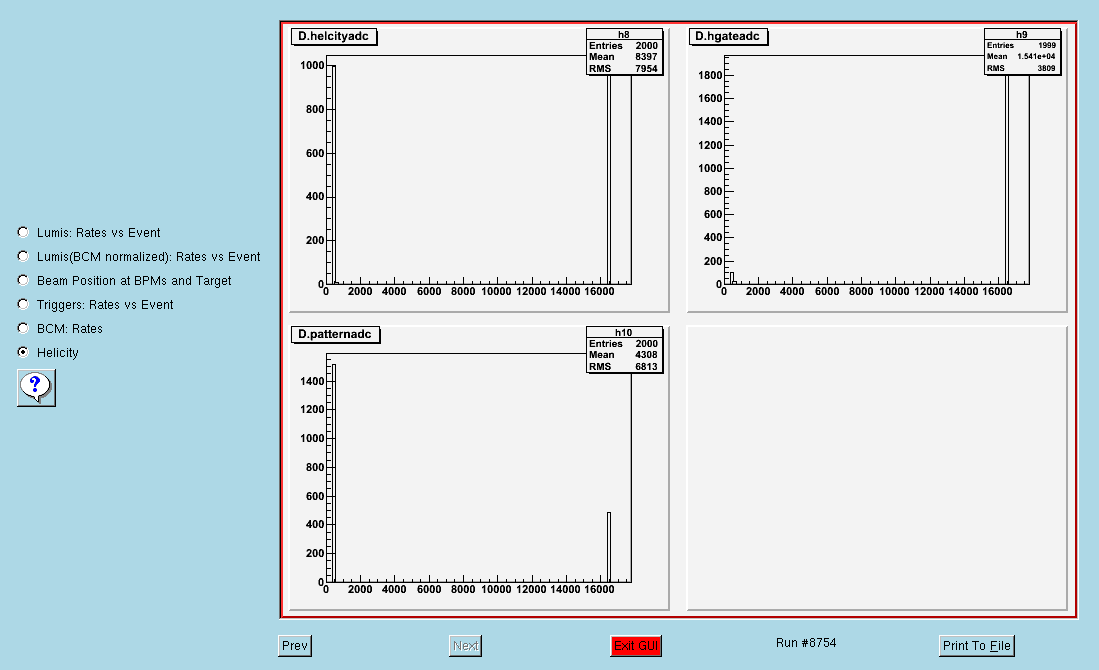
Task: Go to previous page with Prev
Action: coord(294,645)
